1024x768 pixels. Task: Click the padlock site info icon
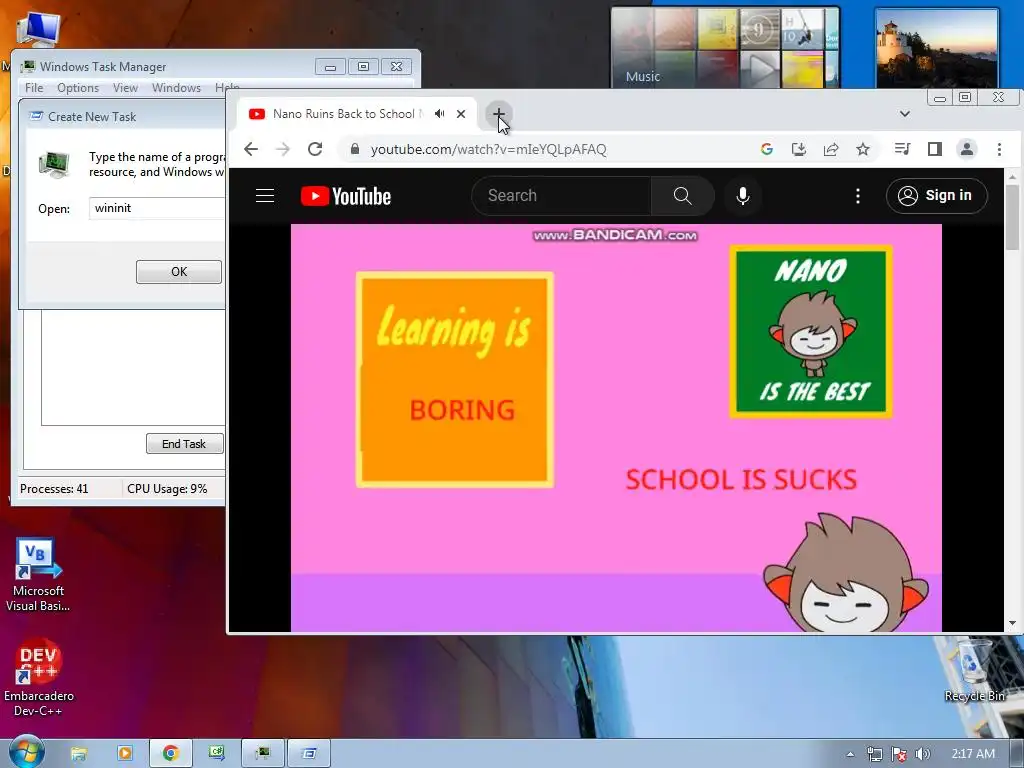[355, 149]
